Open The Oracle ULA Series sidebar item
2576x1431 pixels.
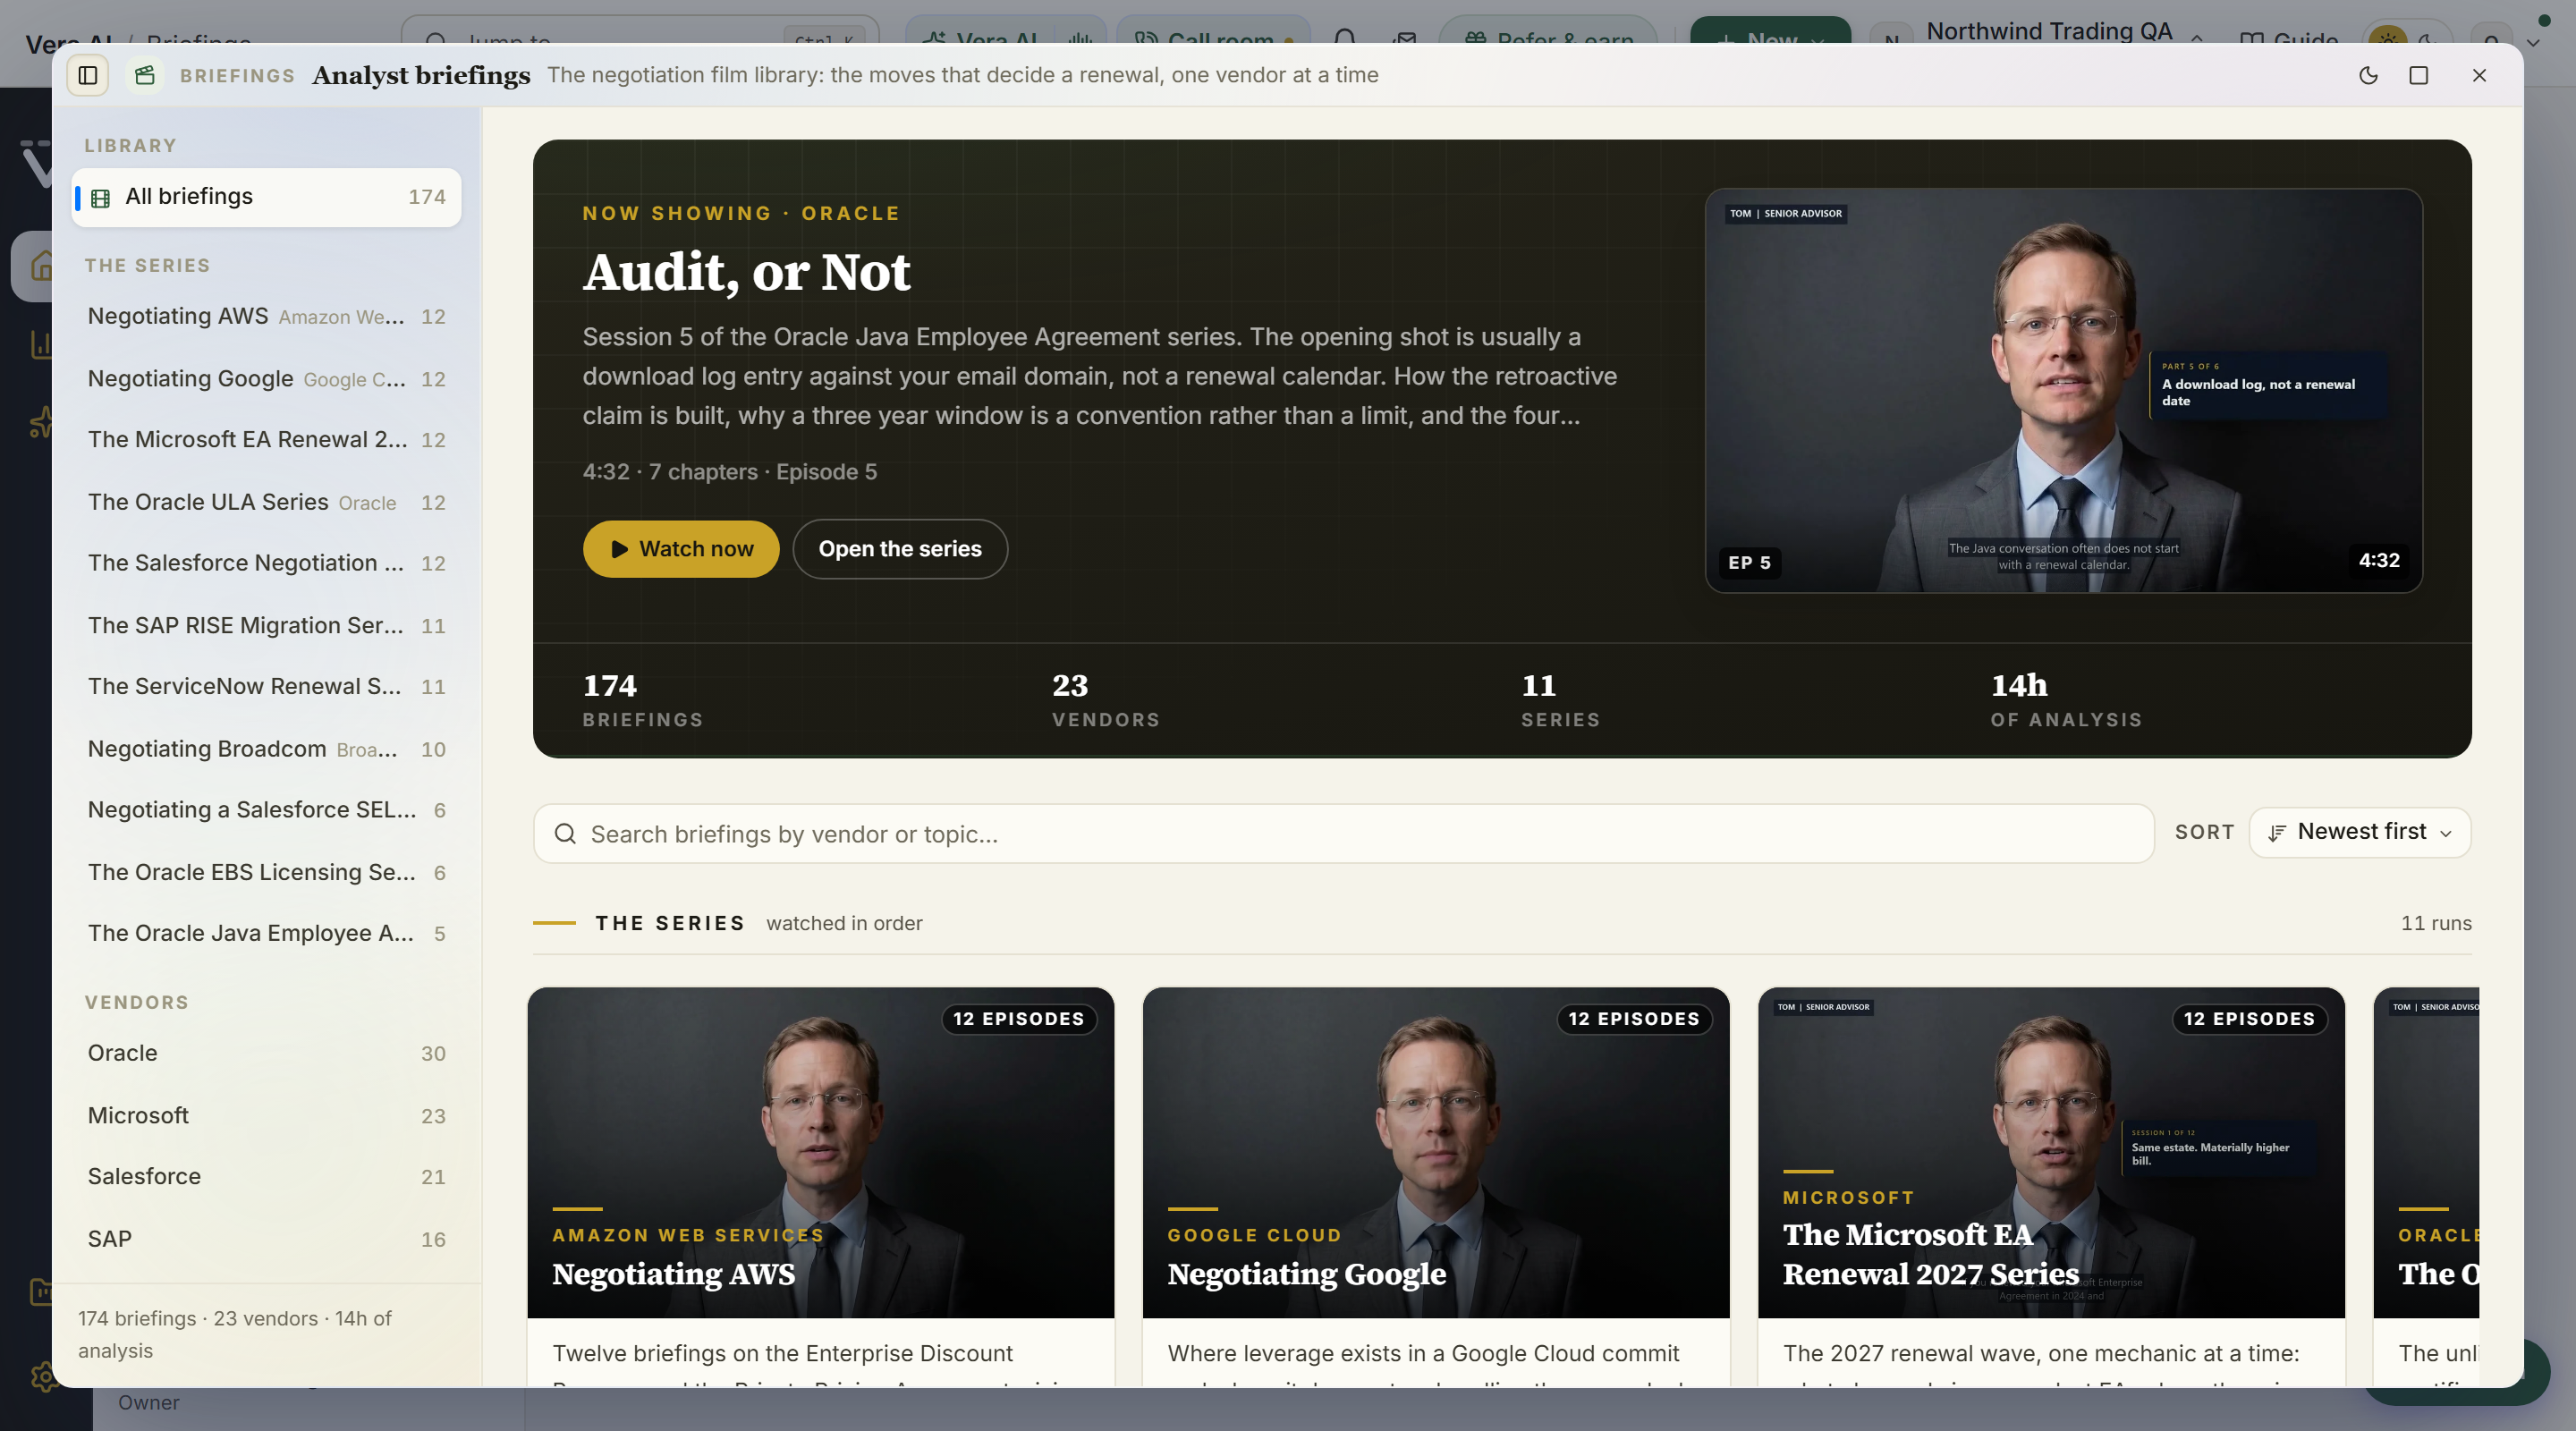(266, 502)
